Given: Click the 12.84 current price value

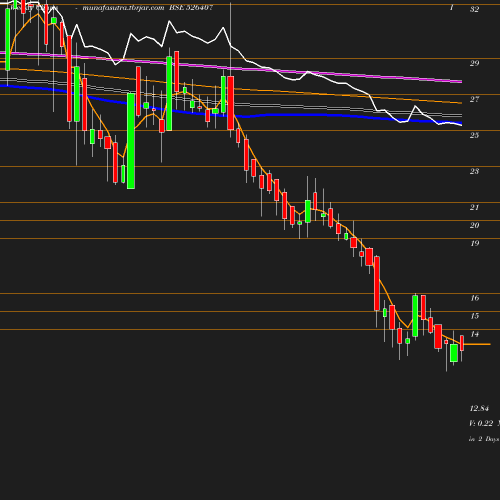Looking at the screenshot, I should click(479, 408).
